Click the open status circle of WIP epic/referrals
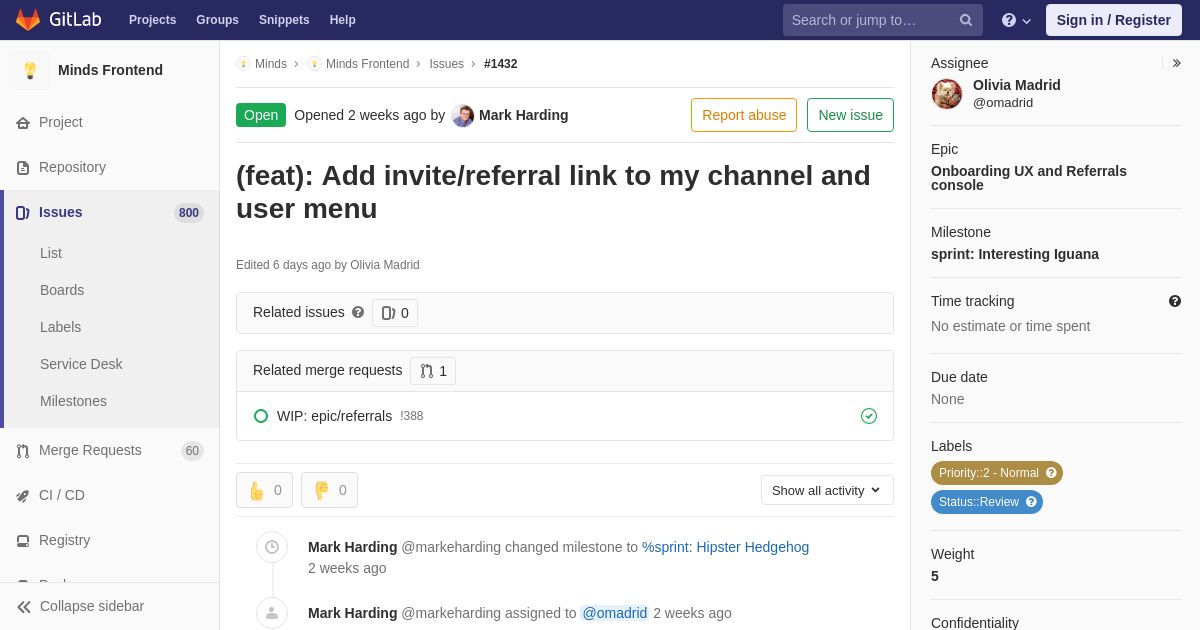This screenshot has height=630, width=1200. point(261,416)
